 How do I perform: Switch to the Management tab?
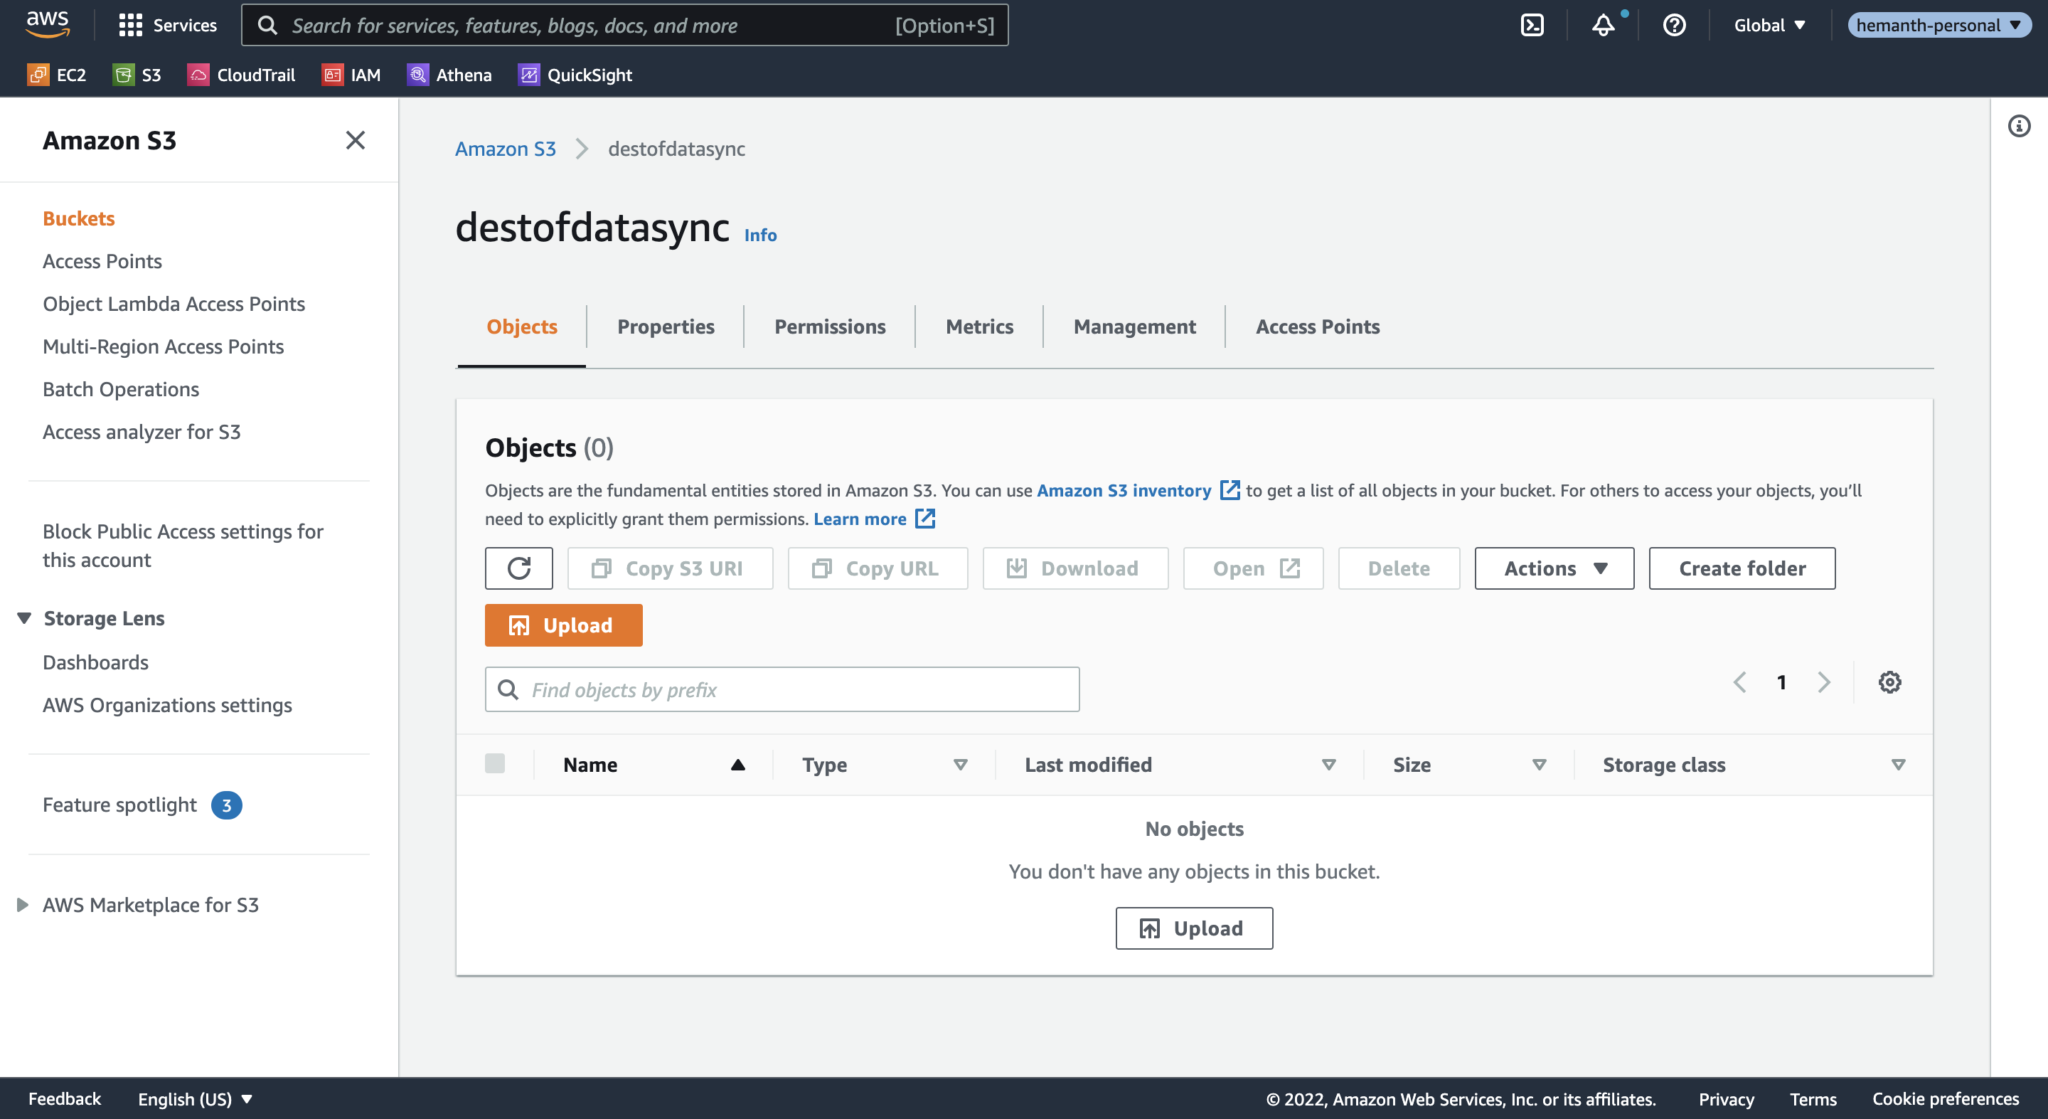point(1134,326)
